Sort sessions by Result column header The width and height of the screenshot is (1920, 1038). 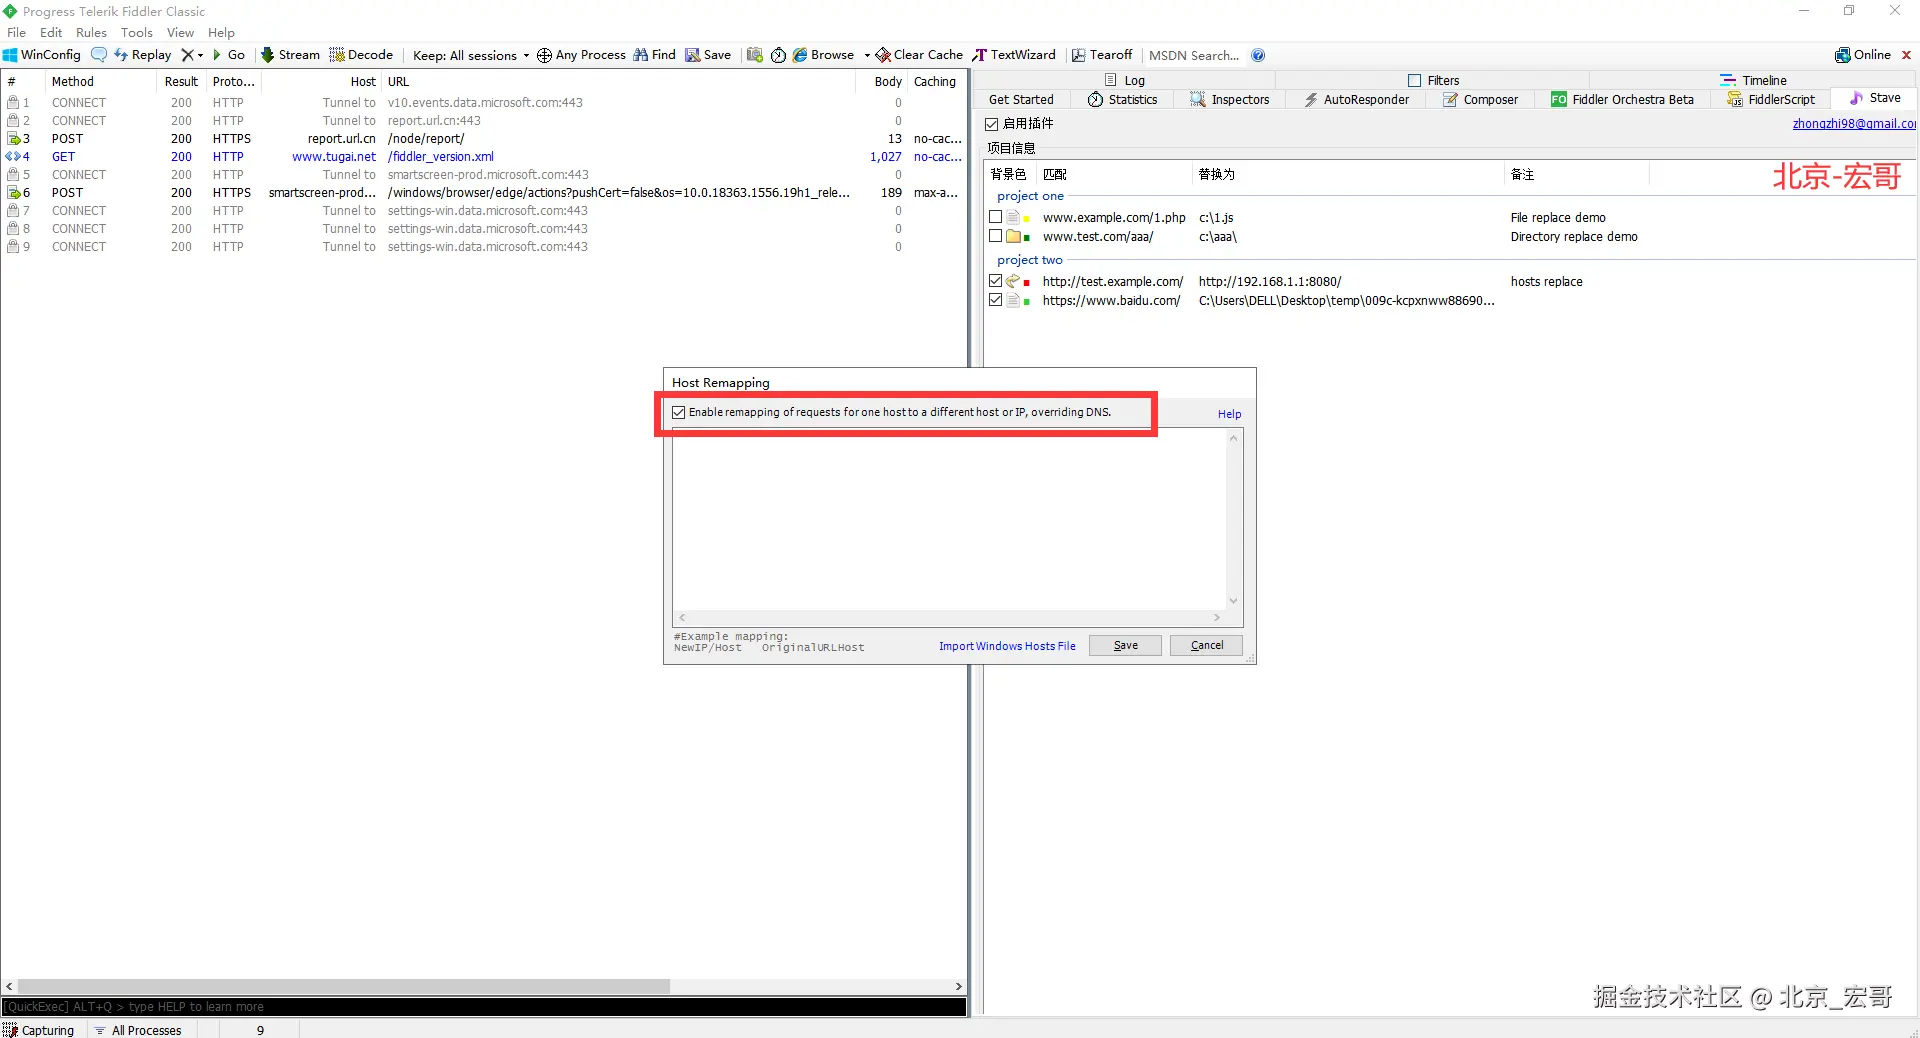pos(181,82)
